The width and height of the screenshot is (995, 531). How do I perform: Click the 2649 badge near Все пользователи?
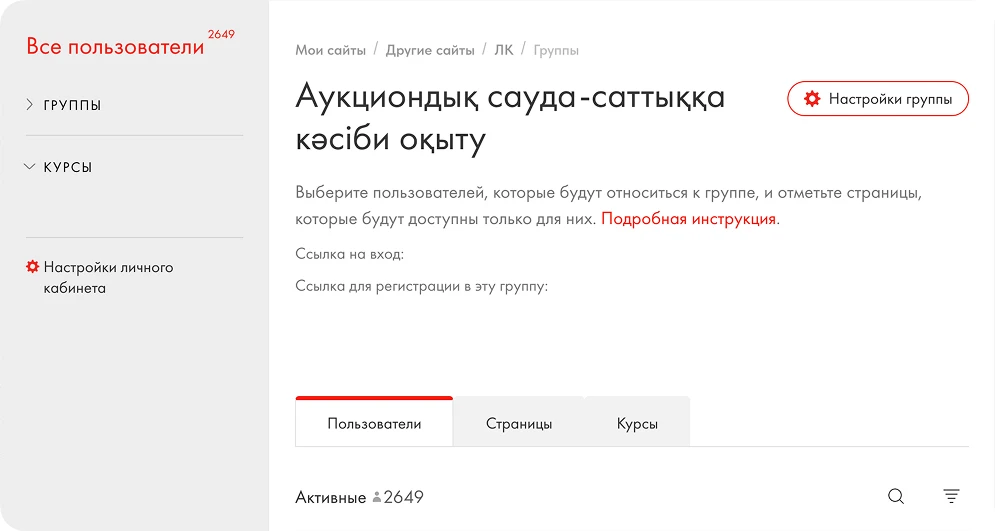click(x=221, y=34)
